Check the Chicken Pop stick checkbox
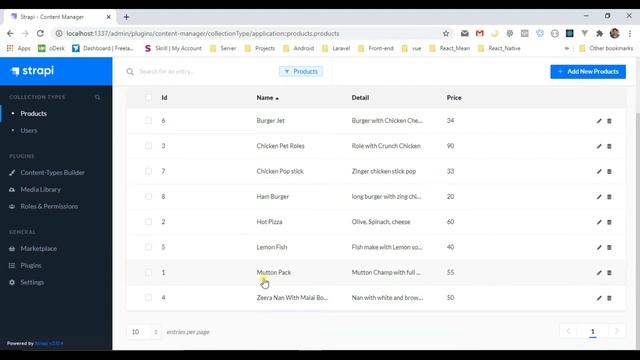Image resolution: width=640 pixels, height=360 pixels. coord(148,171)
